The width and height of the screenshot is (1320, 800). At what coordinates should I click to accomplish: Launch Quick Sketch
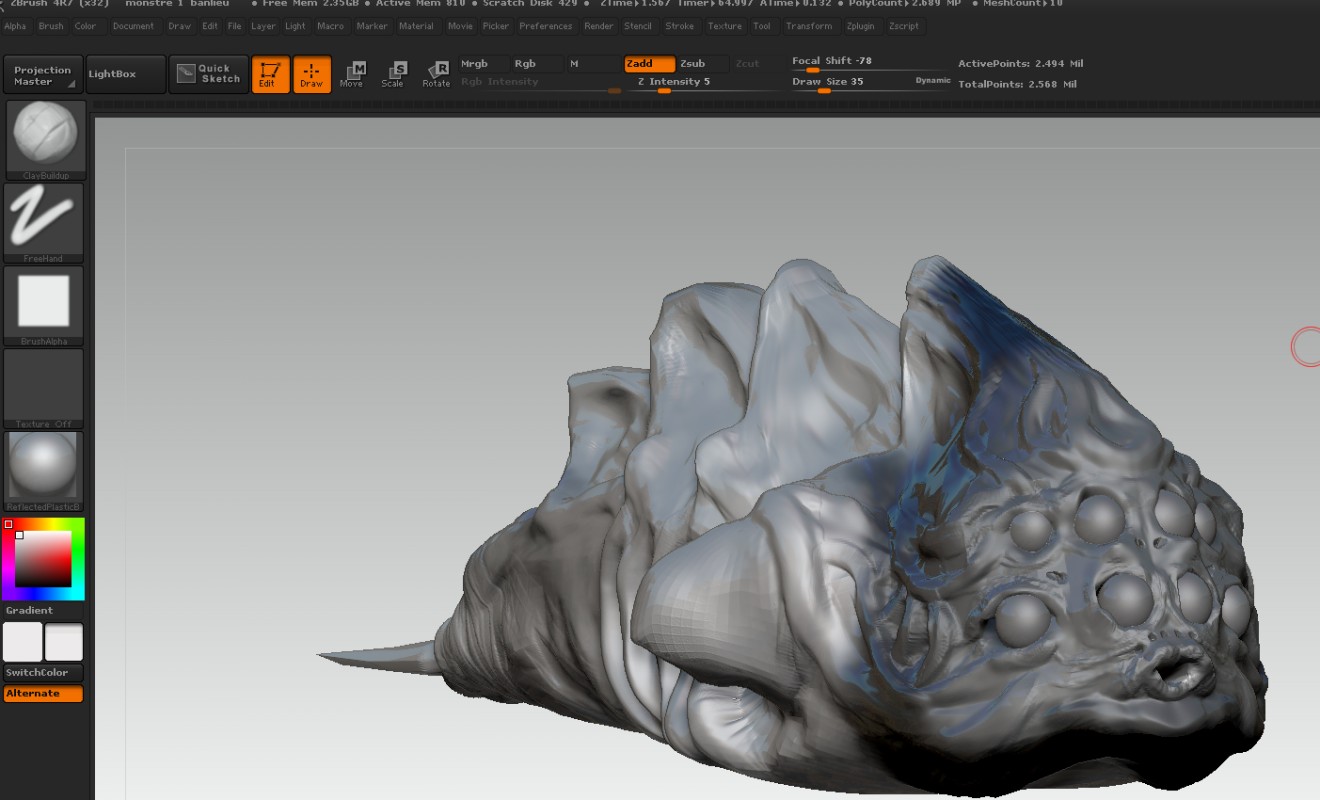[209, 74]
